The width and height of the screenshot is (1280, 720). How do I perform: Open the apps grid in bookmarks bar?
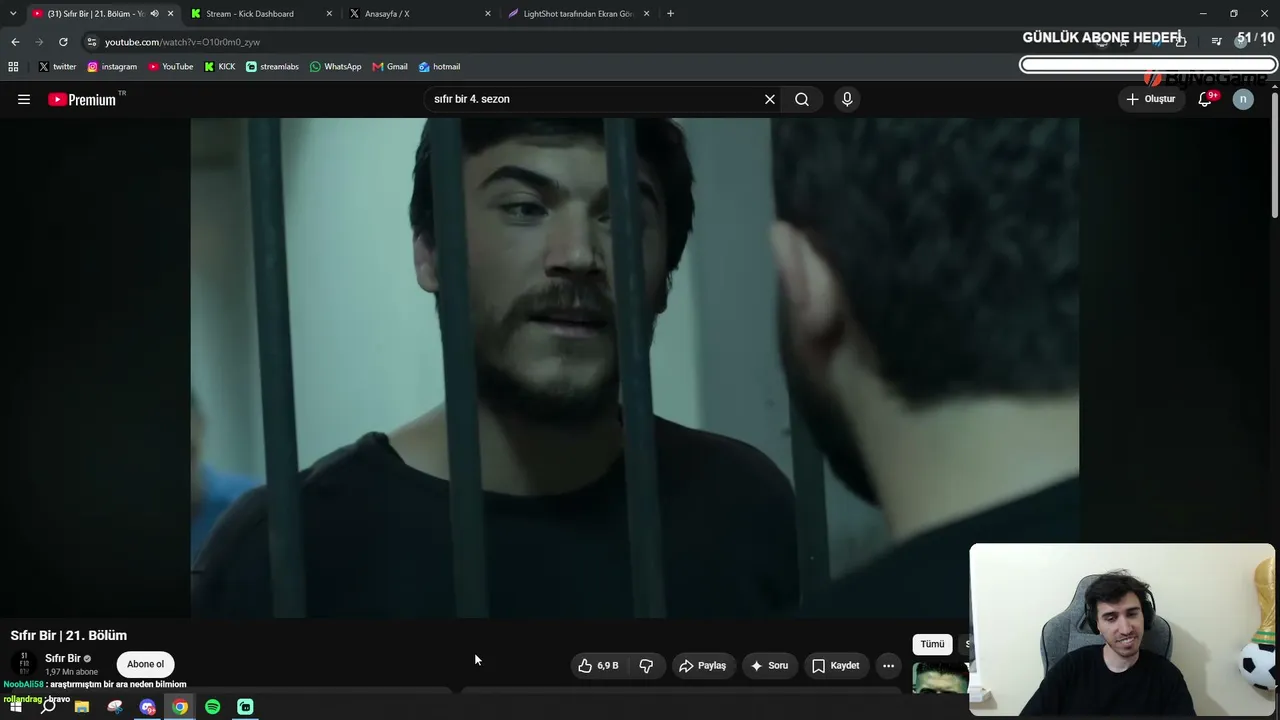pos(13,67)
